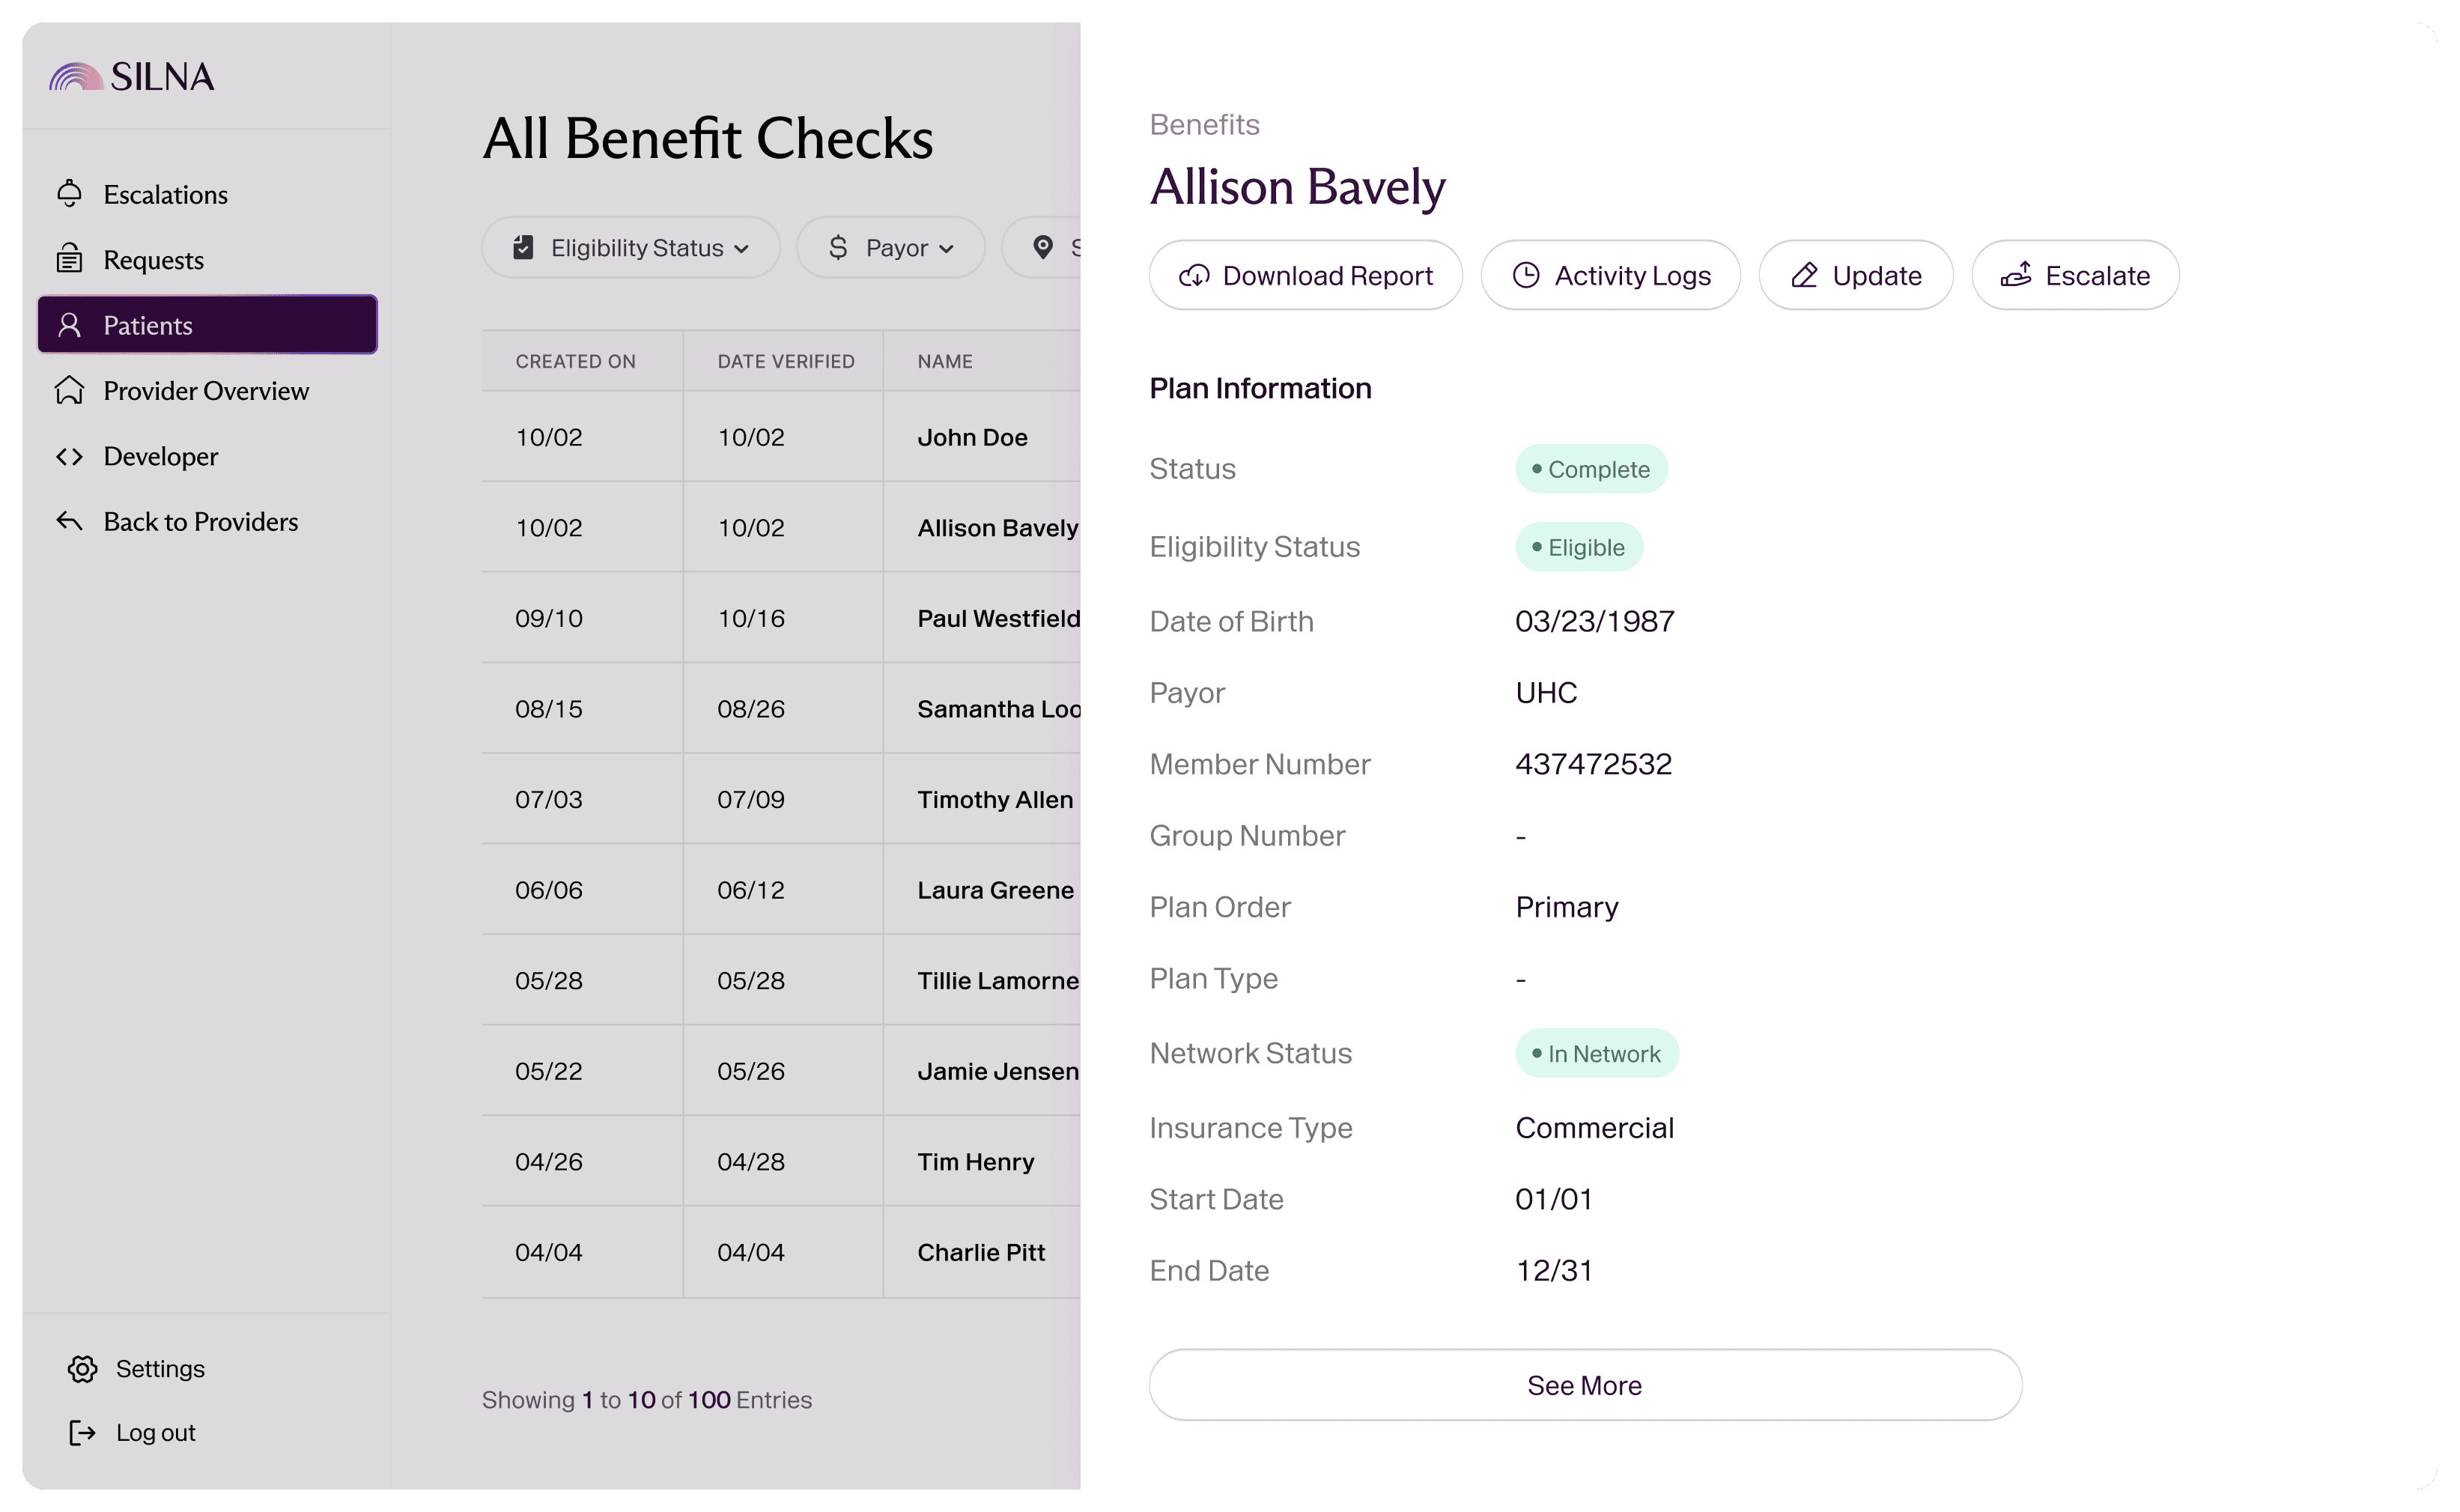Click the Provider Overview house icon
Image resolution: width=2460 pixels, height=1512 pixels.
tap(69, 390)
